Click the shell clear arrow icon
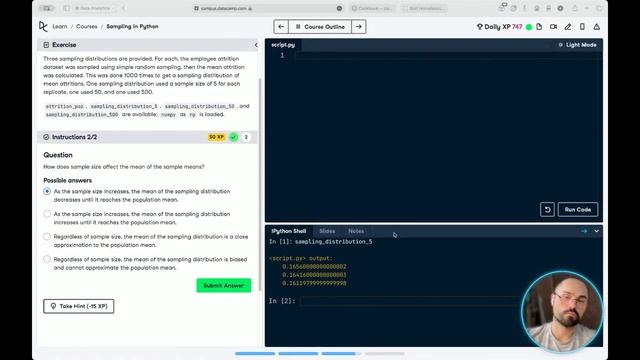The width and height of the screenshot is (640, 360). (584, 231)
